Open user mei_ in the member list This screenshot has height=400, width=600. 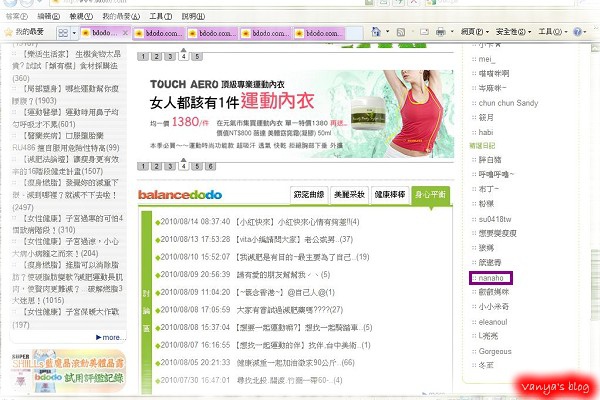click(487, 59)
